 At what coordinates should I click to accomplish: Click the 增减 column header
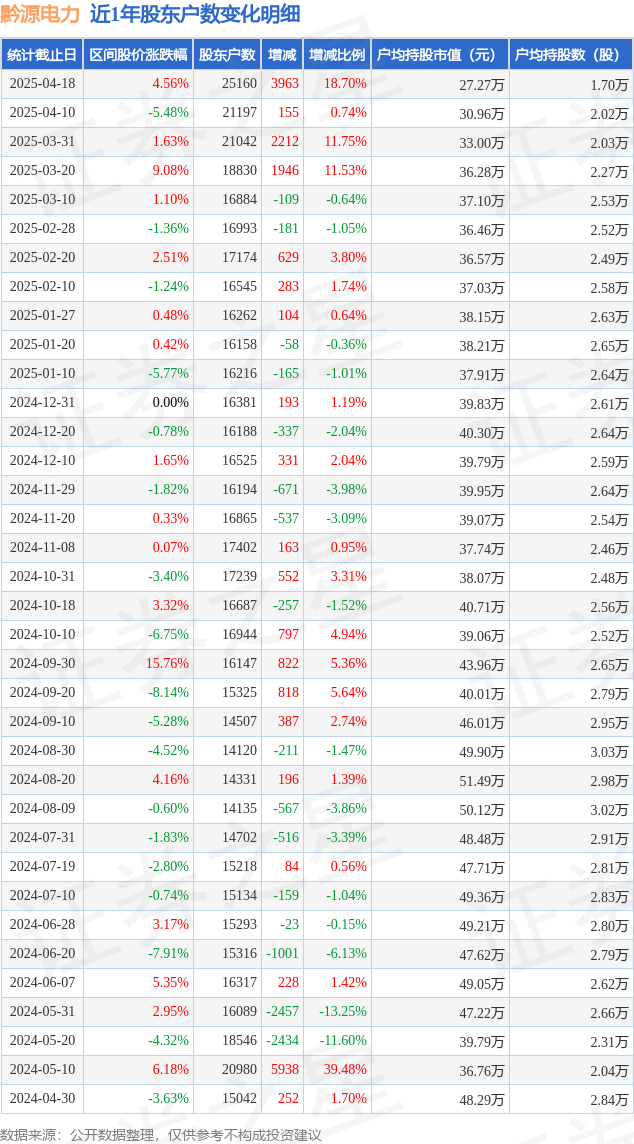pos(282,54)
